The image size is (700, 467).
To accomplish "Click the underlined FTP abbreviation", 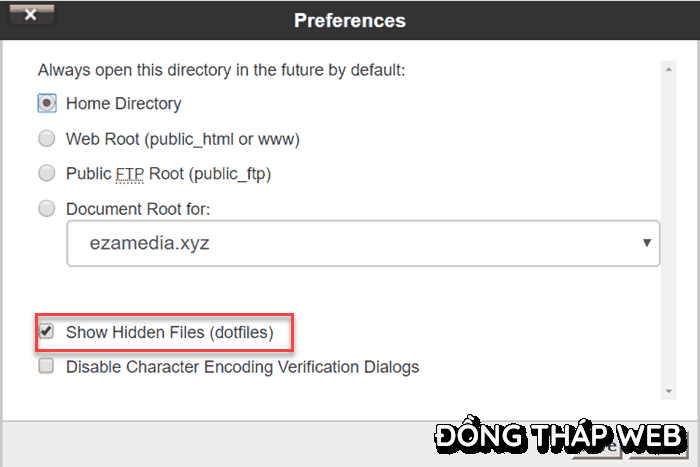I will [x=130, y=174].
